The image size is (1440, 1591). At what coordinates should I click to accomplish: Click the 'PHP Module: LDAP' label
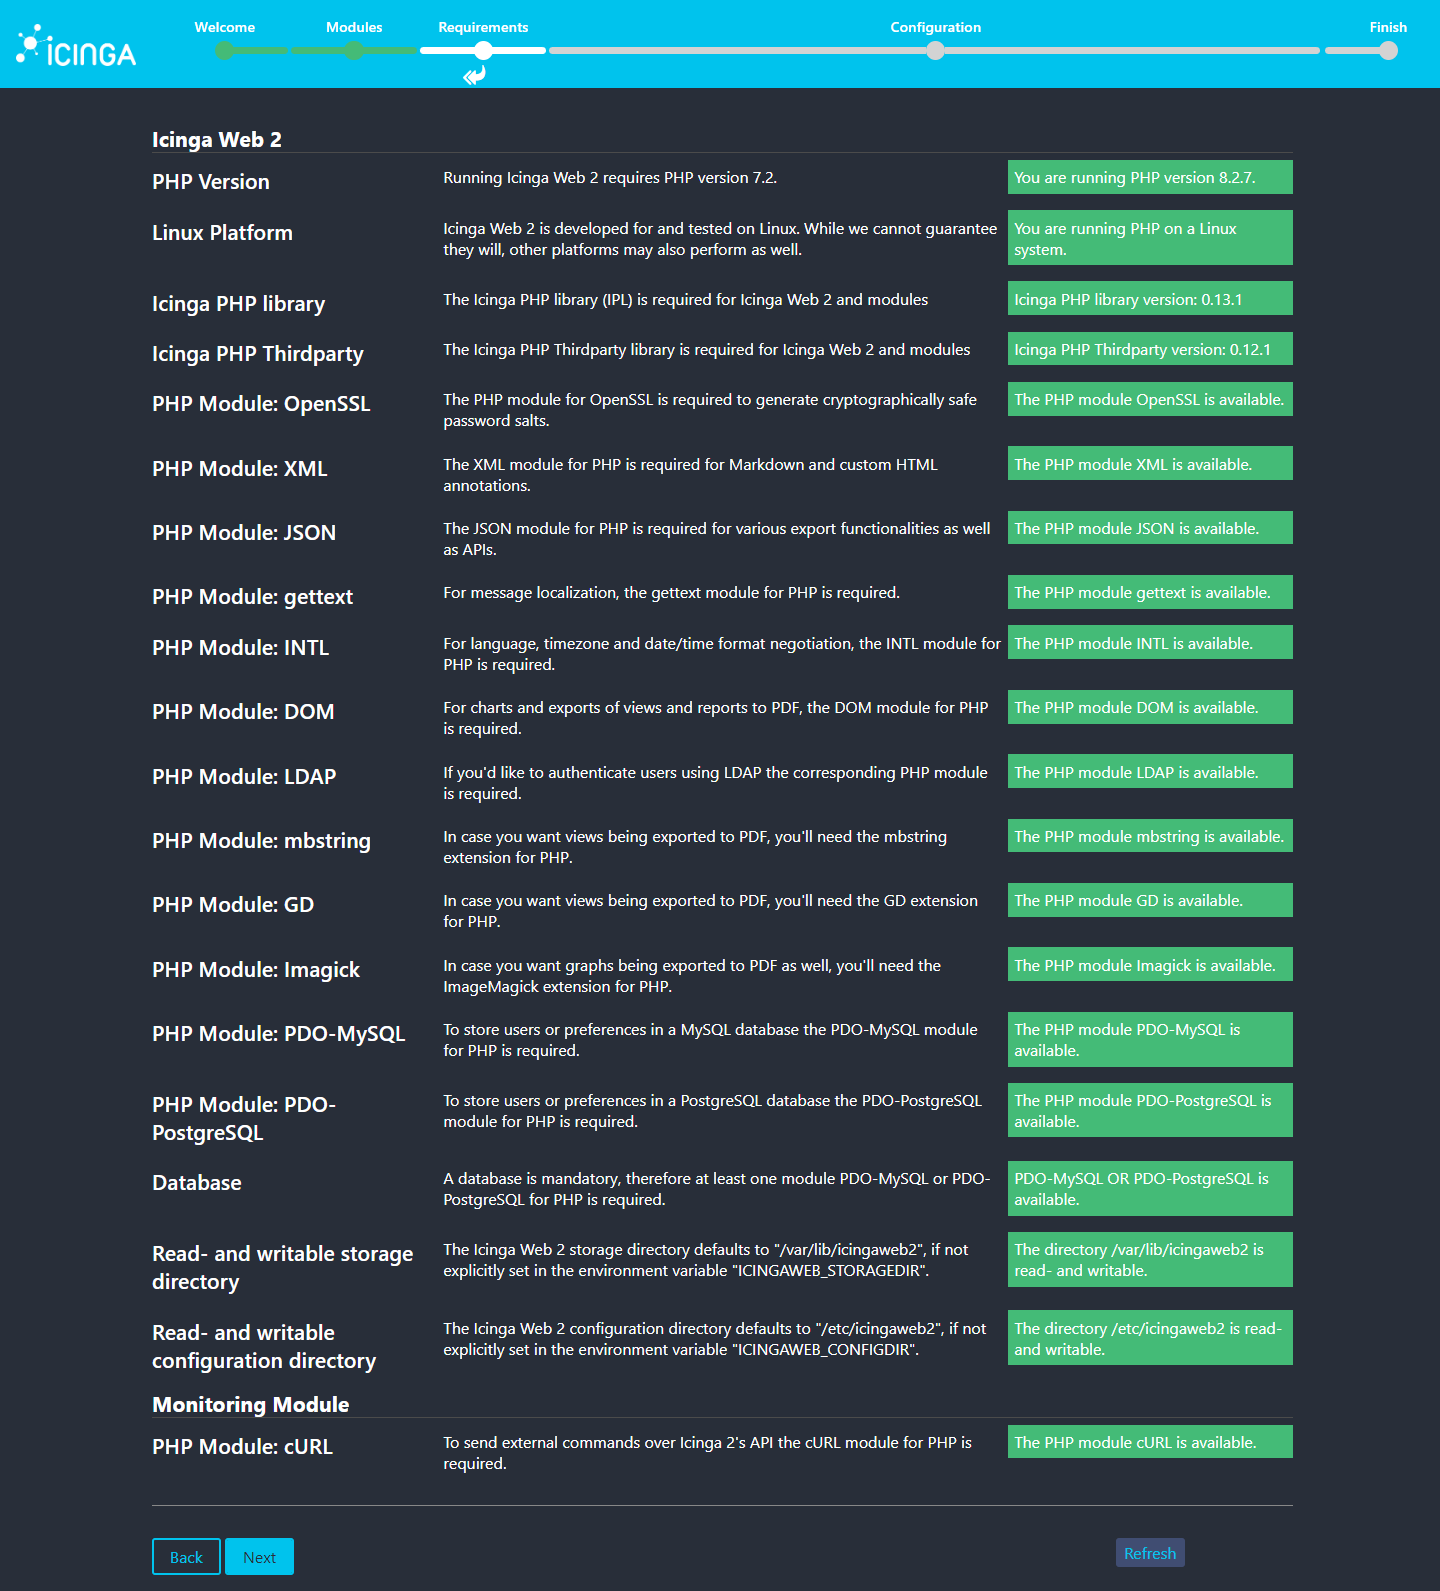point(244,777)
